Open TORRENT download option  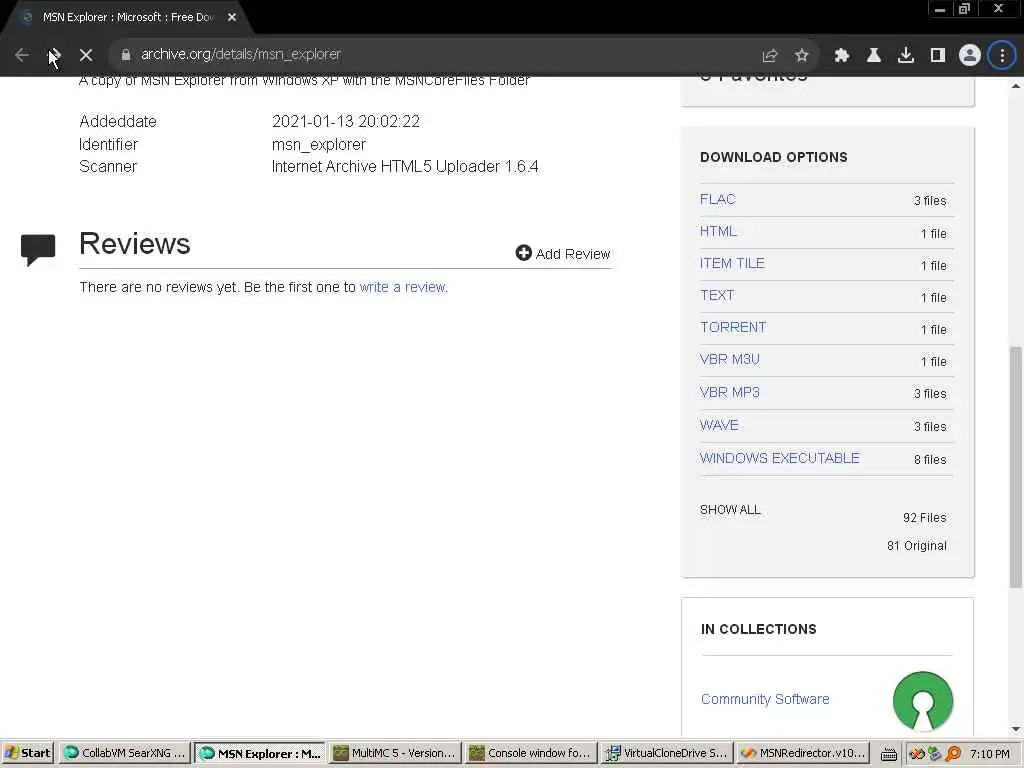coord(733,327)
